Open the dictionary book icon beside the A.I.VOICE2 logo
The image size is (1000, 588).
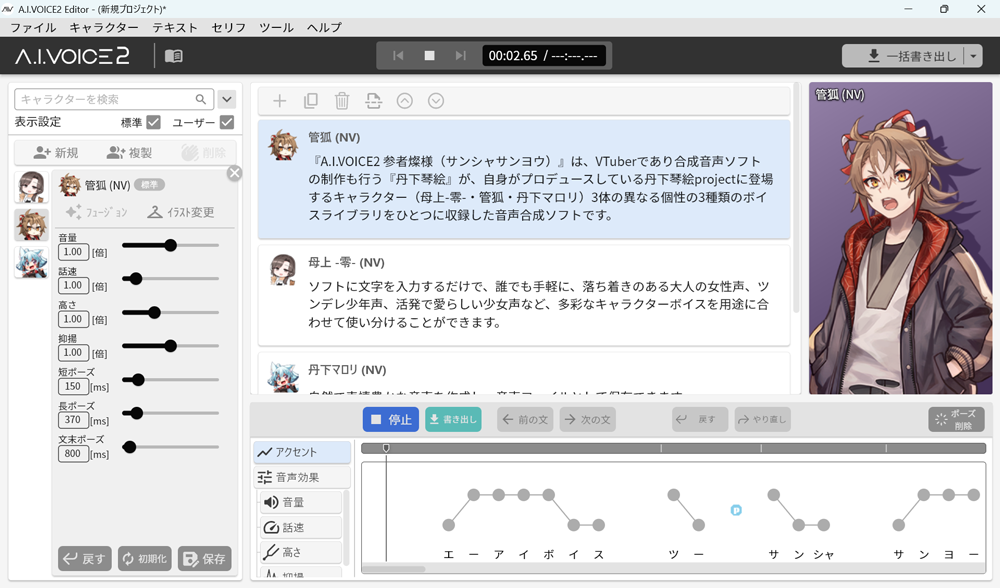(172, 57)
